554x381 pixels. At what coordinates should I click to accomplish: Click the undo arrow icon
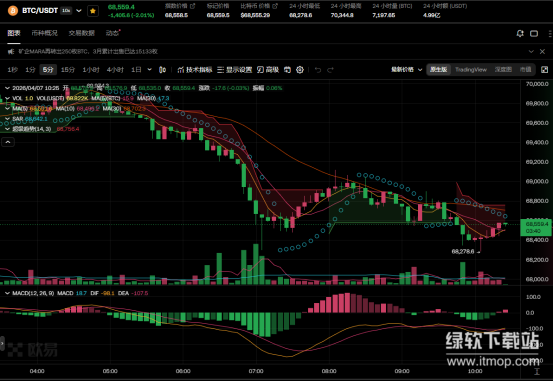click(x=318, y=70)
